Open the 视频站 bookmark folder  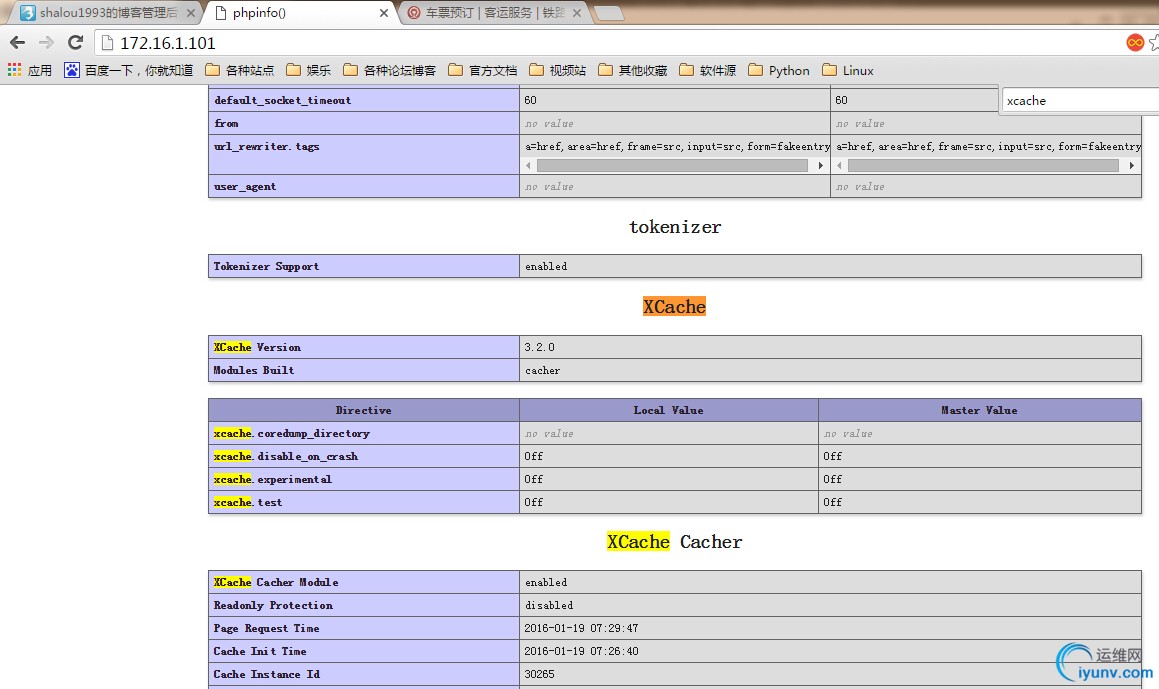pyautogui.click(x=558, y=70)
